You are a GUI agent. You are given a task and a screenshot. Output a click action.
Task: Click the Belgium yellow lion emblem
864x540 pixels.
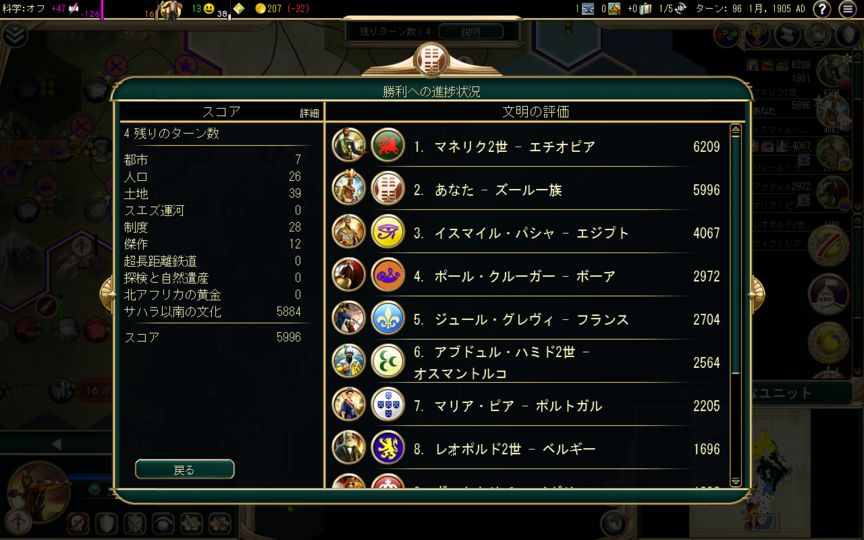[388, 447]
